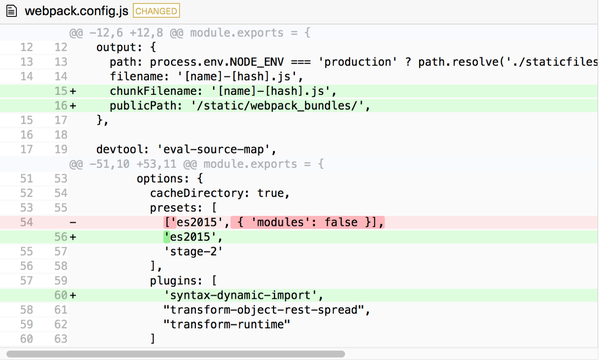
Task: Click new line number 15 on the chunkFilename row
Action: click(x=61, y=91)
